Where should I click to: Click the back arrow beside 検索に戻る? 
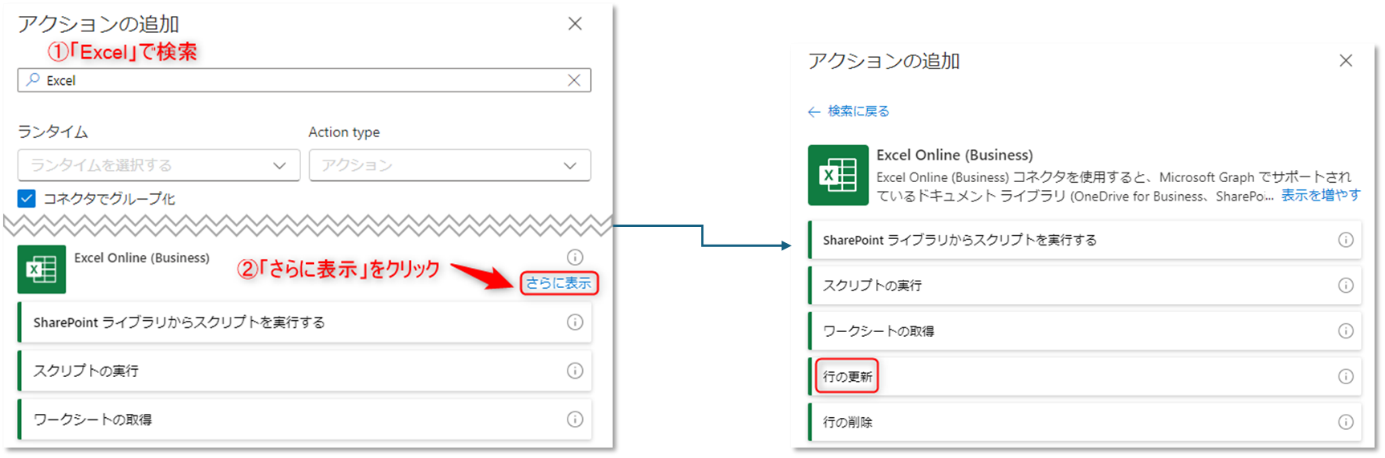click(x=814, y=111)
